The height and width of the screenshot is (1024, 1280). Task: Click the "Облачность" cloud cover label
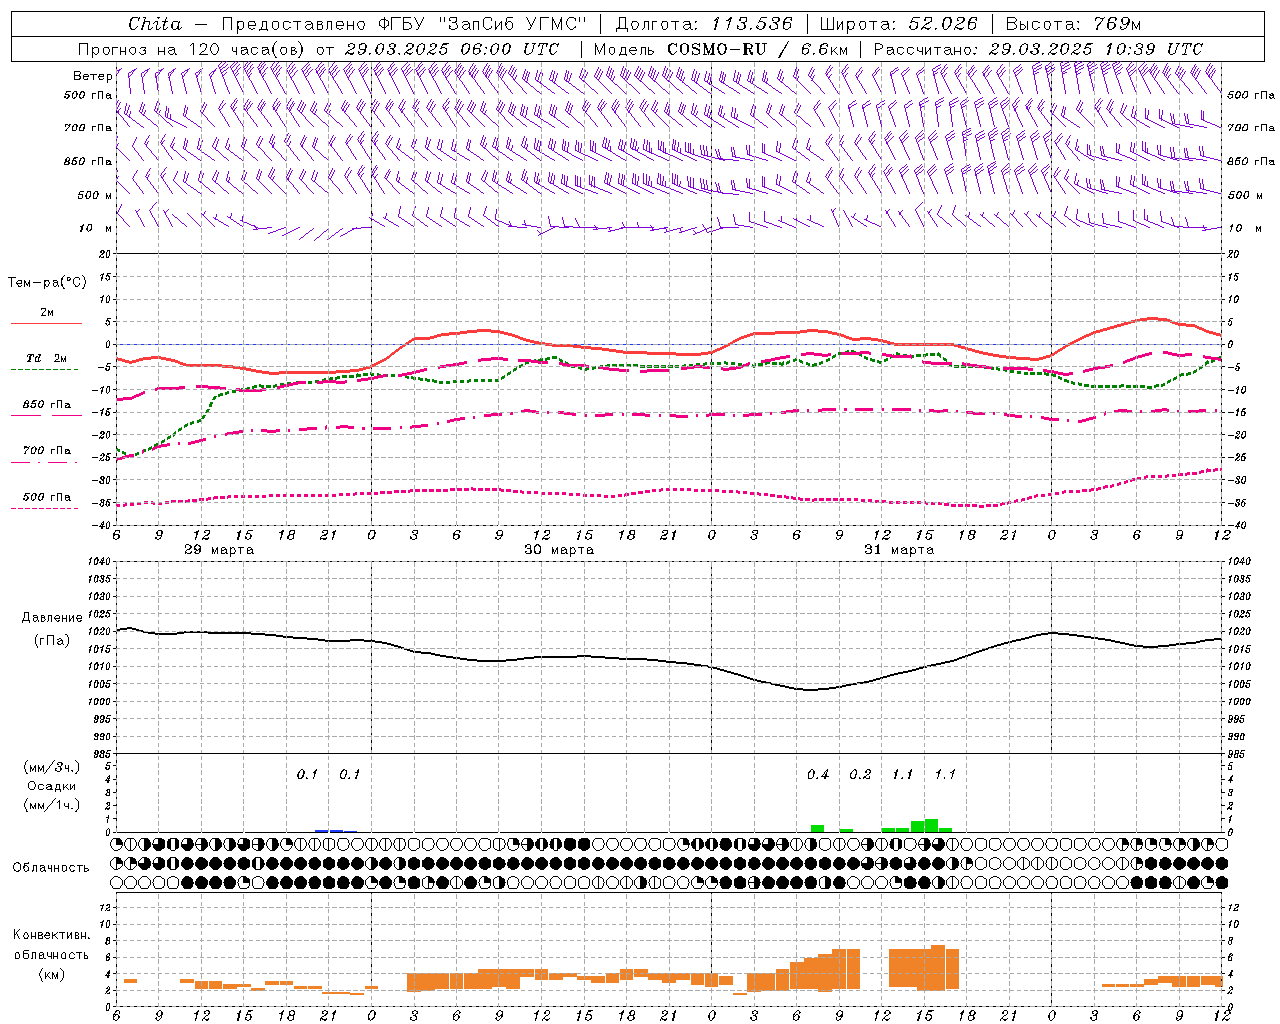(51, 867)
